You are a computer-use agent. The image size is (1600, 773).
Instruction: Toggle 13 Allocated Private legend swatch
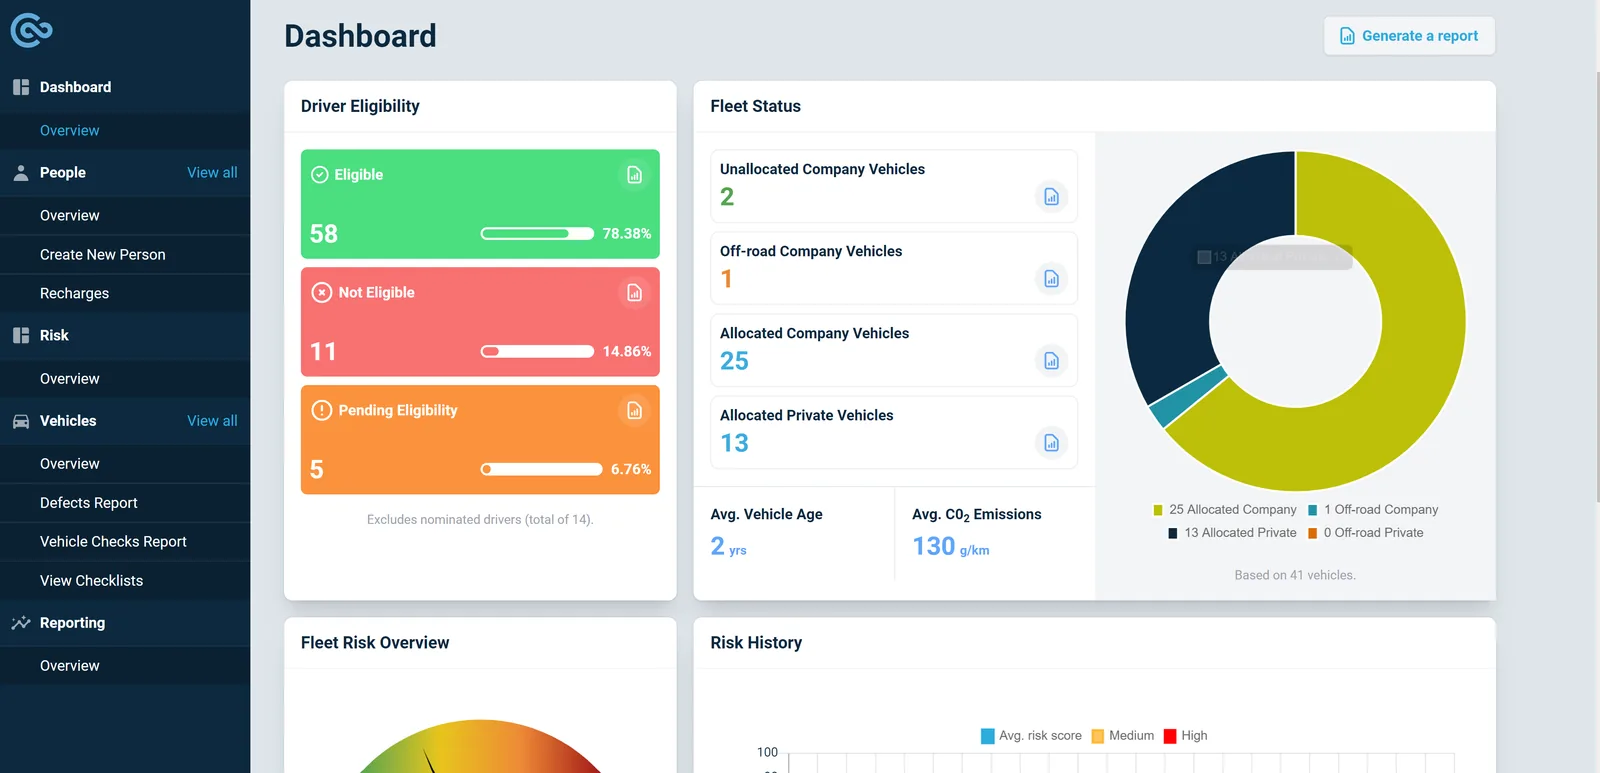coord(1173,533)
